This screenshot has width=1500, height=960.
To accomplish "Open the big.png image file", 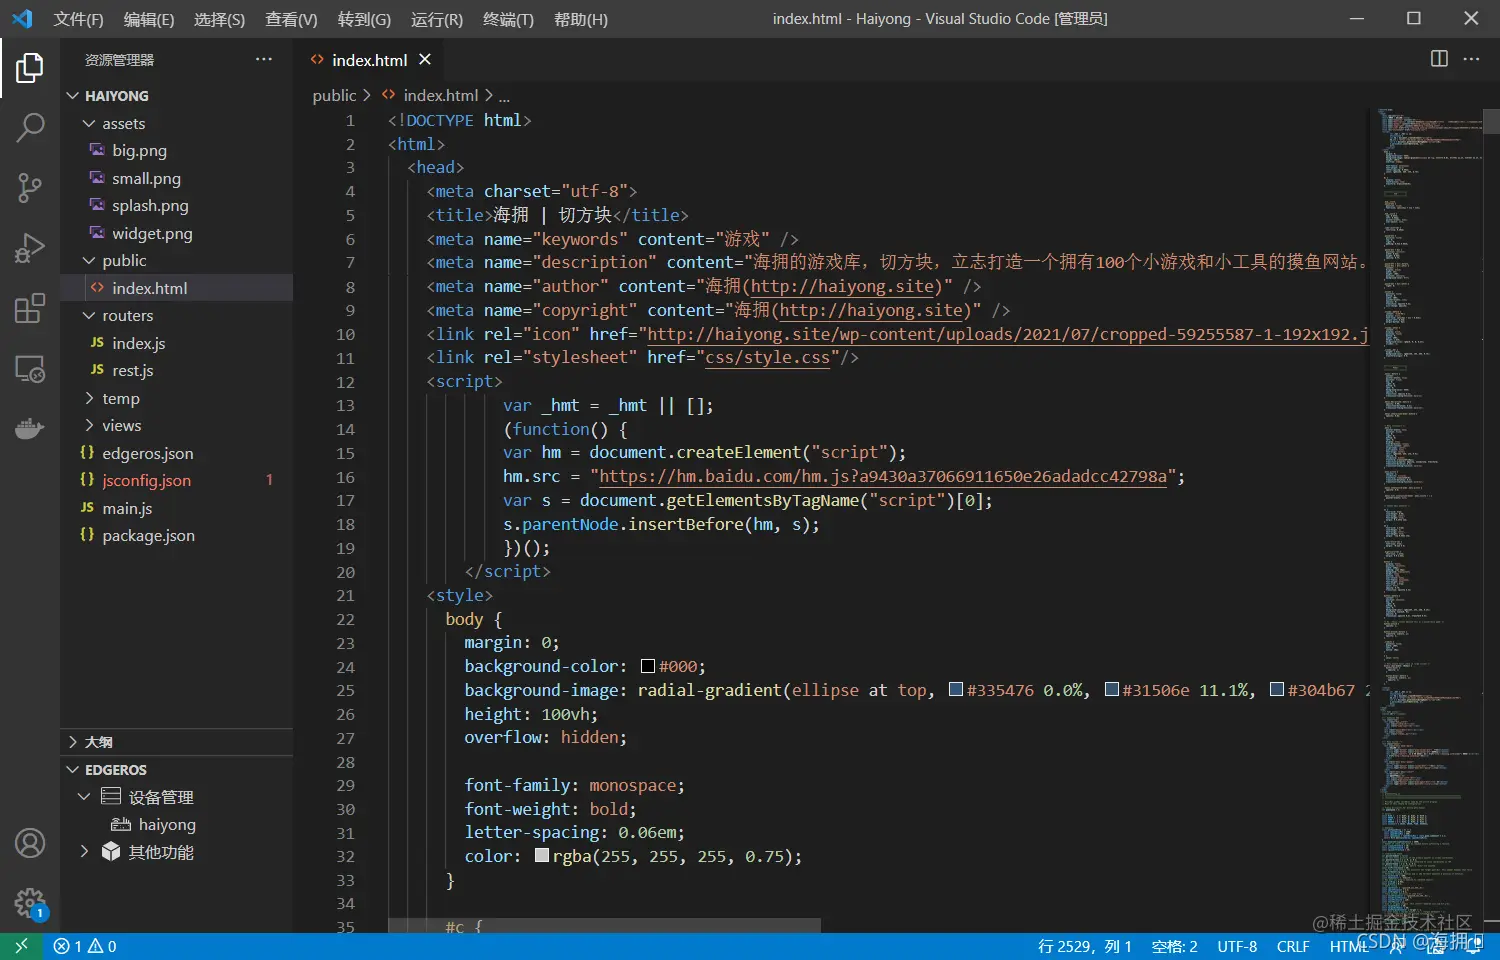I will pos(139,151).
